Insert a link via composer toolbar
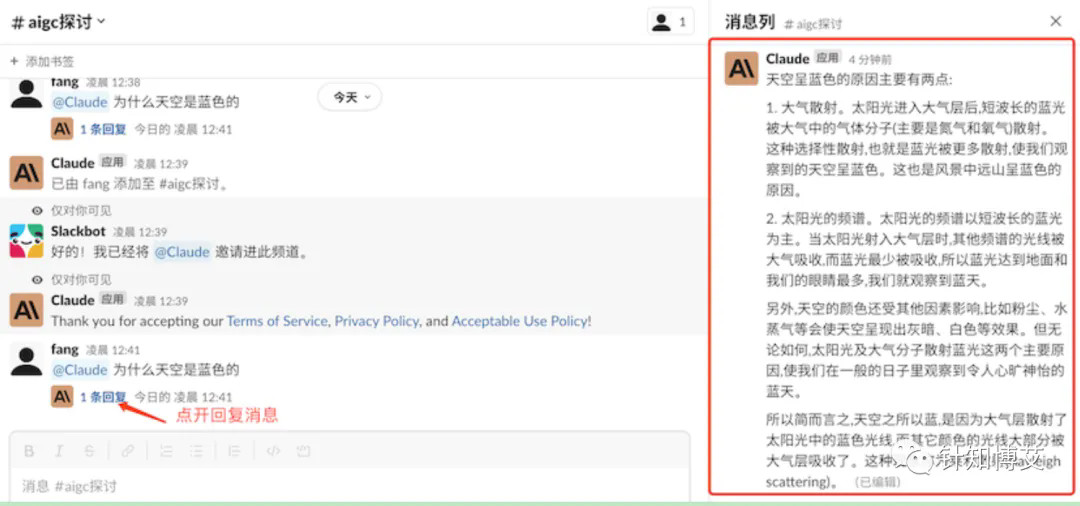Image resolution: width=1080 pixels, height=506 pixels. click(x=127, y=452)
